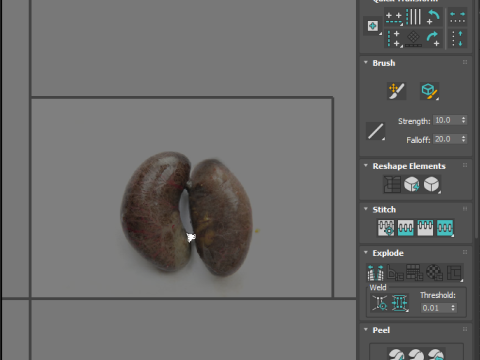
Task: Click Linear Align icon in Quick Transform
Action: pos(413,39)
